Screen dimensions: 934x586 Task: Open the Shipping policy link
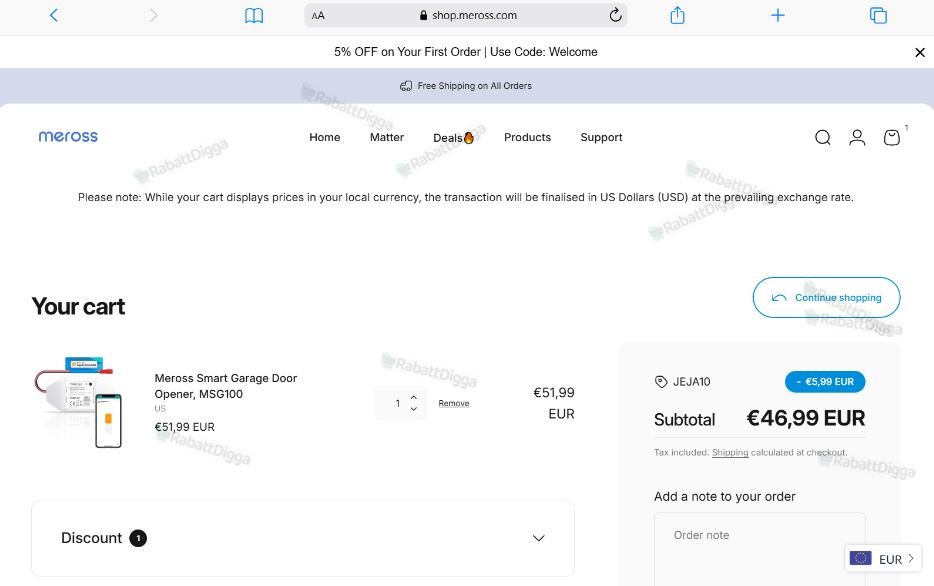point(730,453)
